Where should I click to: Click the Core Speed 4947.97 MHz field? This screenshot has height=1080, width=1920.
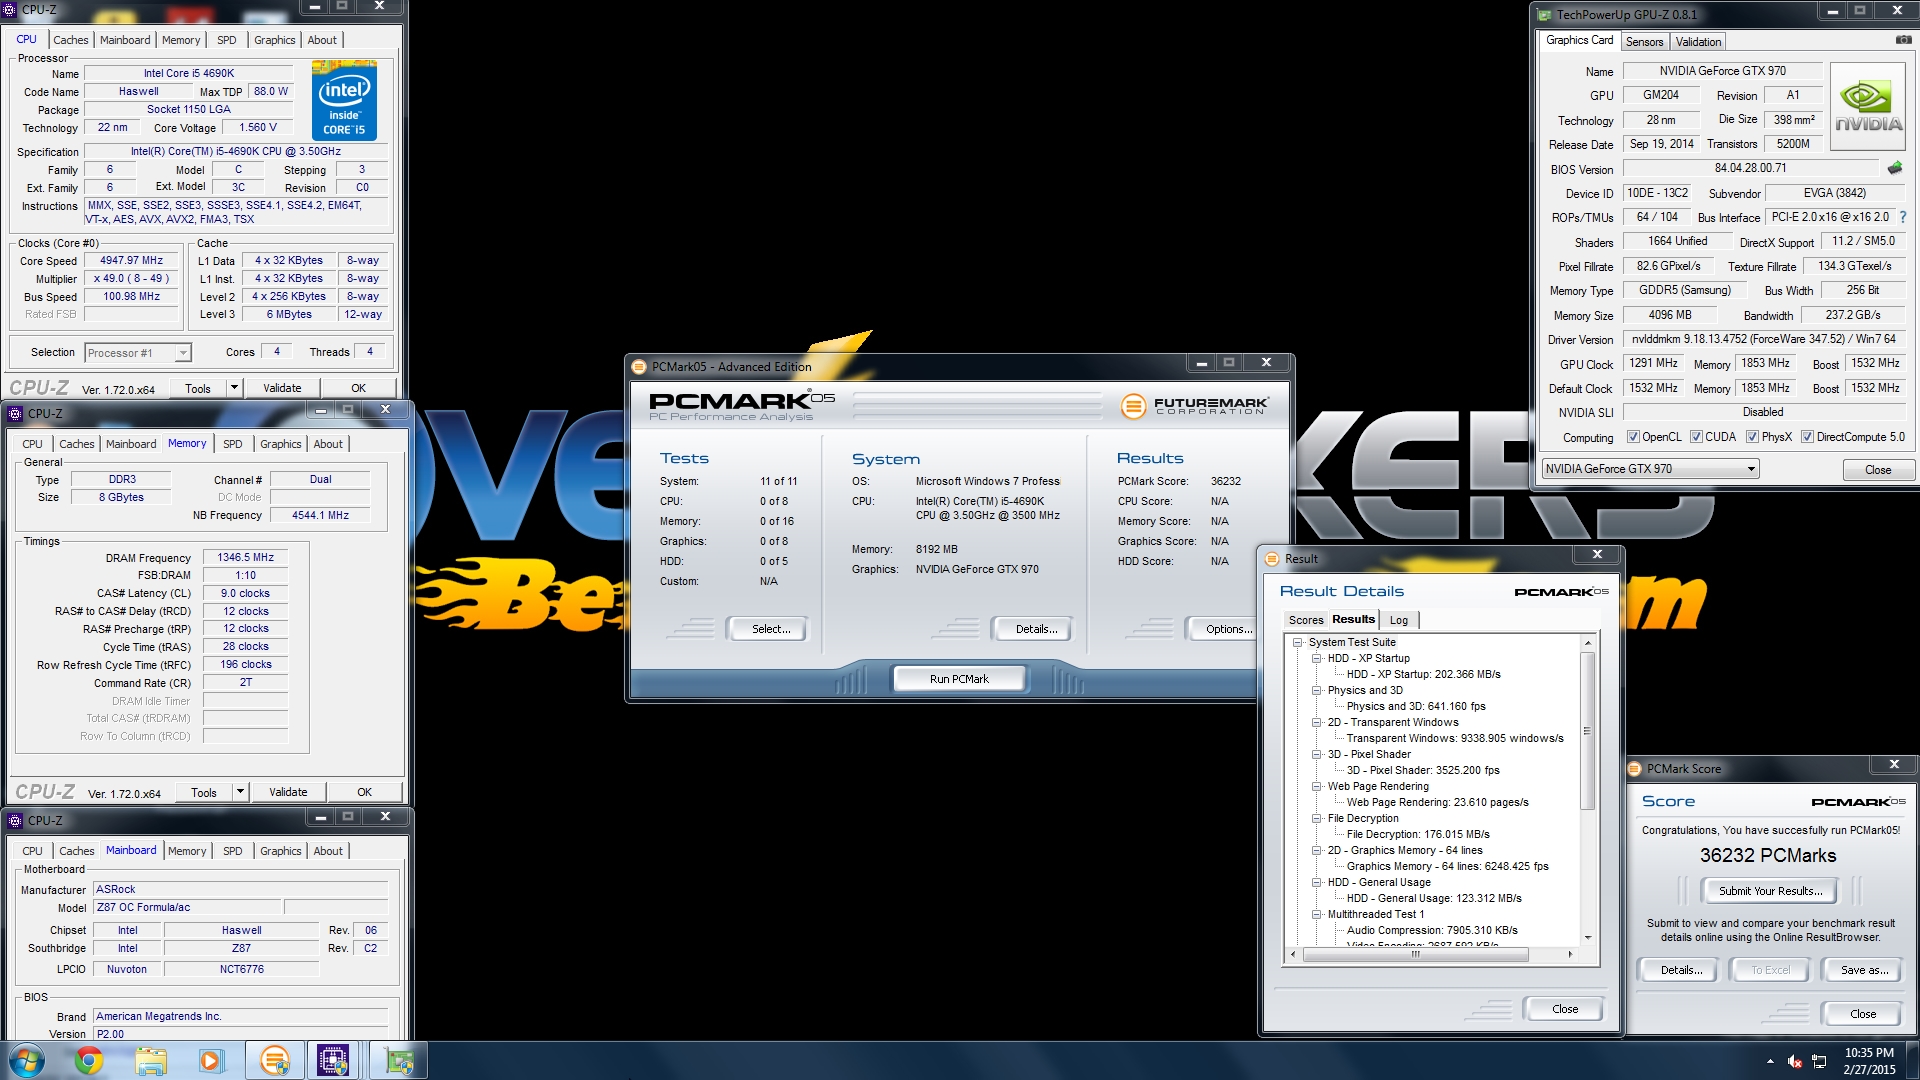(131, 260)
